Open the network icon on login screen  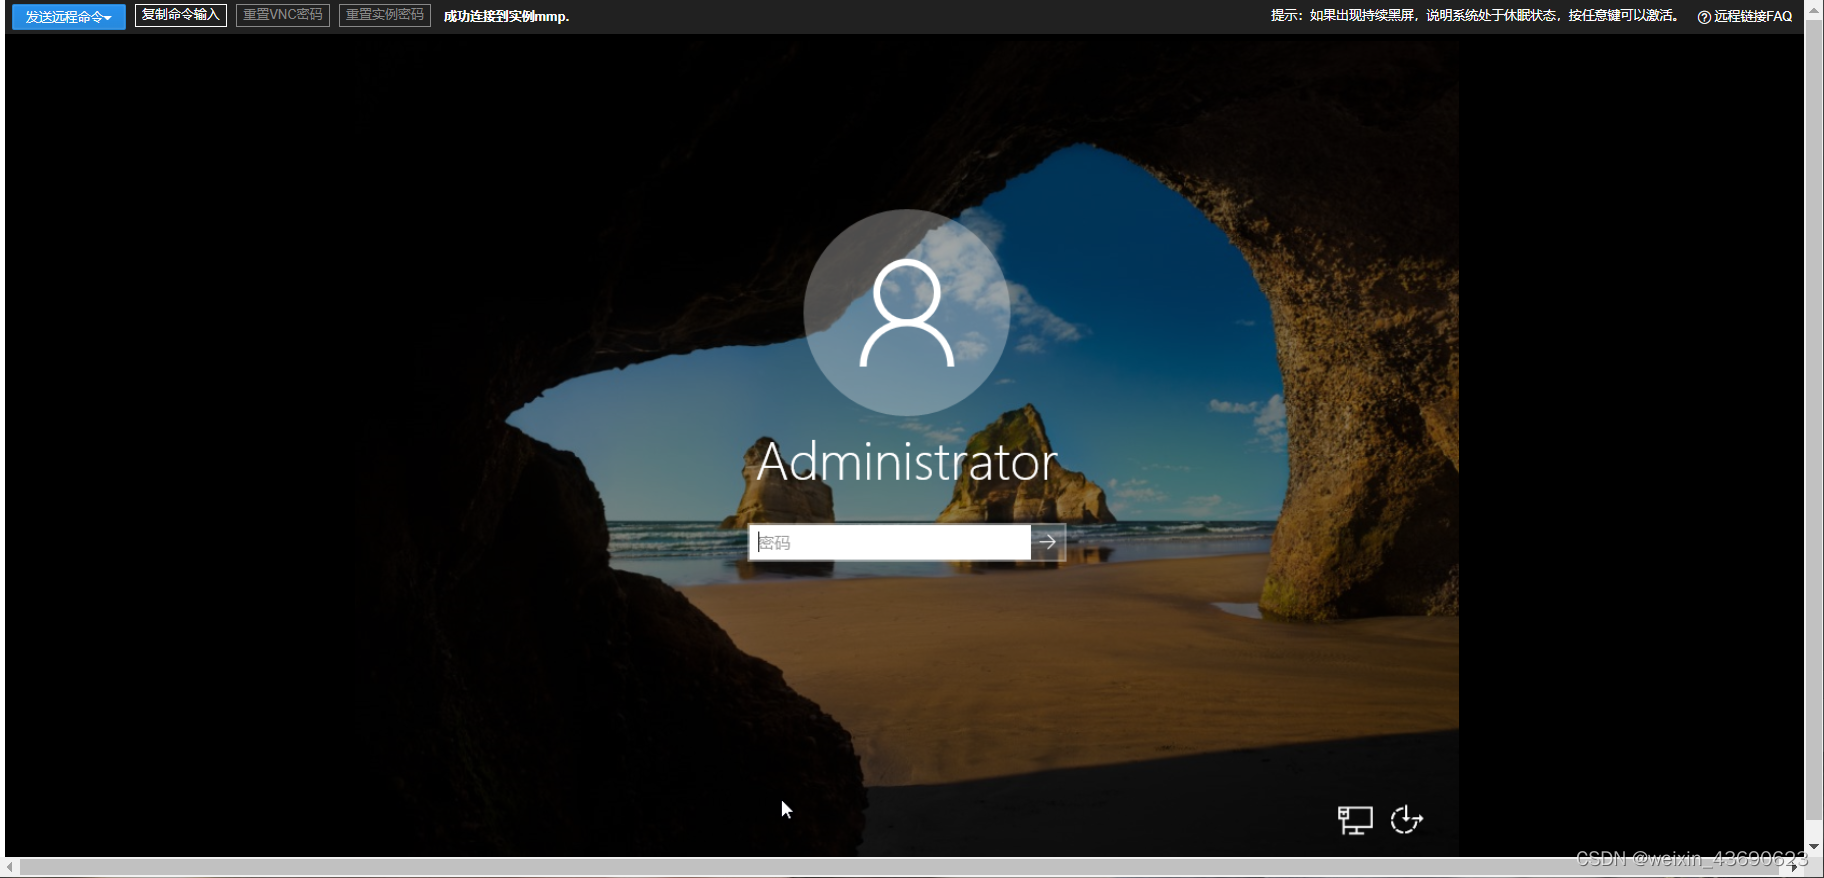pyautogui.click(x=1355, y=820)
